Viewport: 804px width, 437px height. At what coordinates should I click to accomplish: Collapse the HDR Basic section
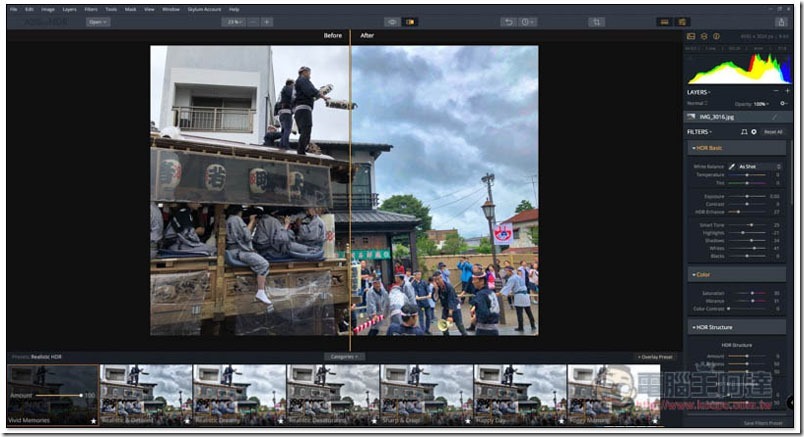[736, 148]
